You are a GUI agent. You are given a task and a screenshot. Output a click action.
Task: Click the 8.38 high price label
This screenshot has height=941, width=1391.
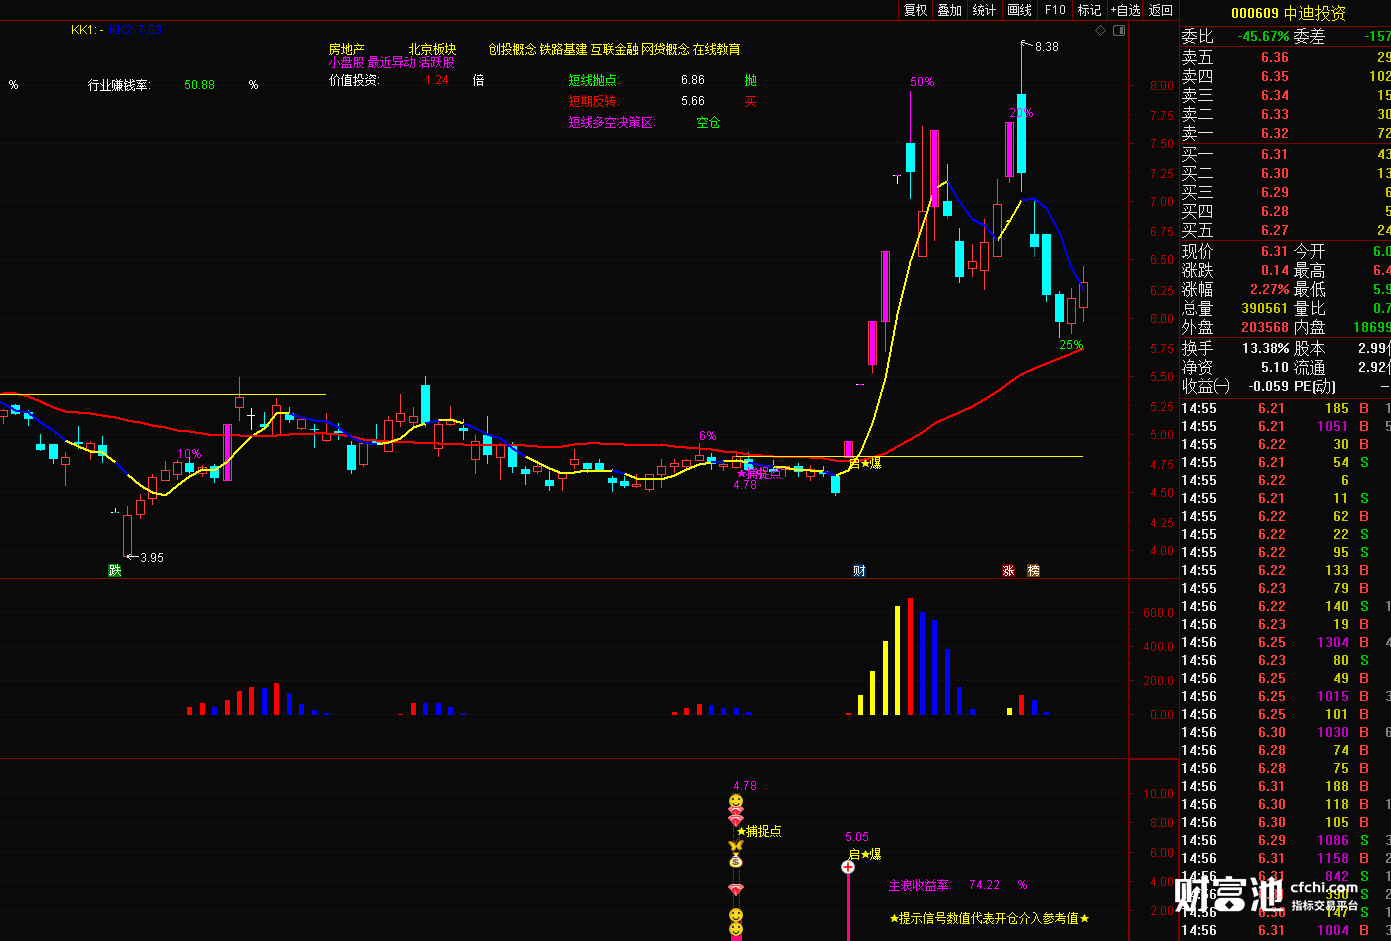click(x=1047, y=47)
